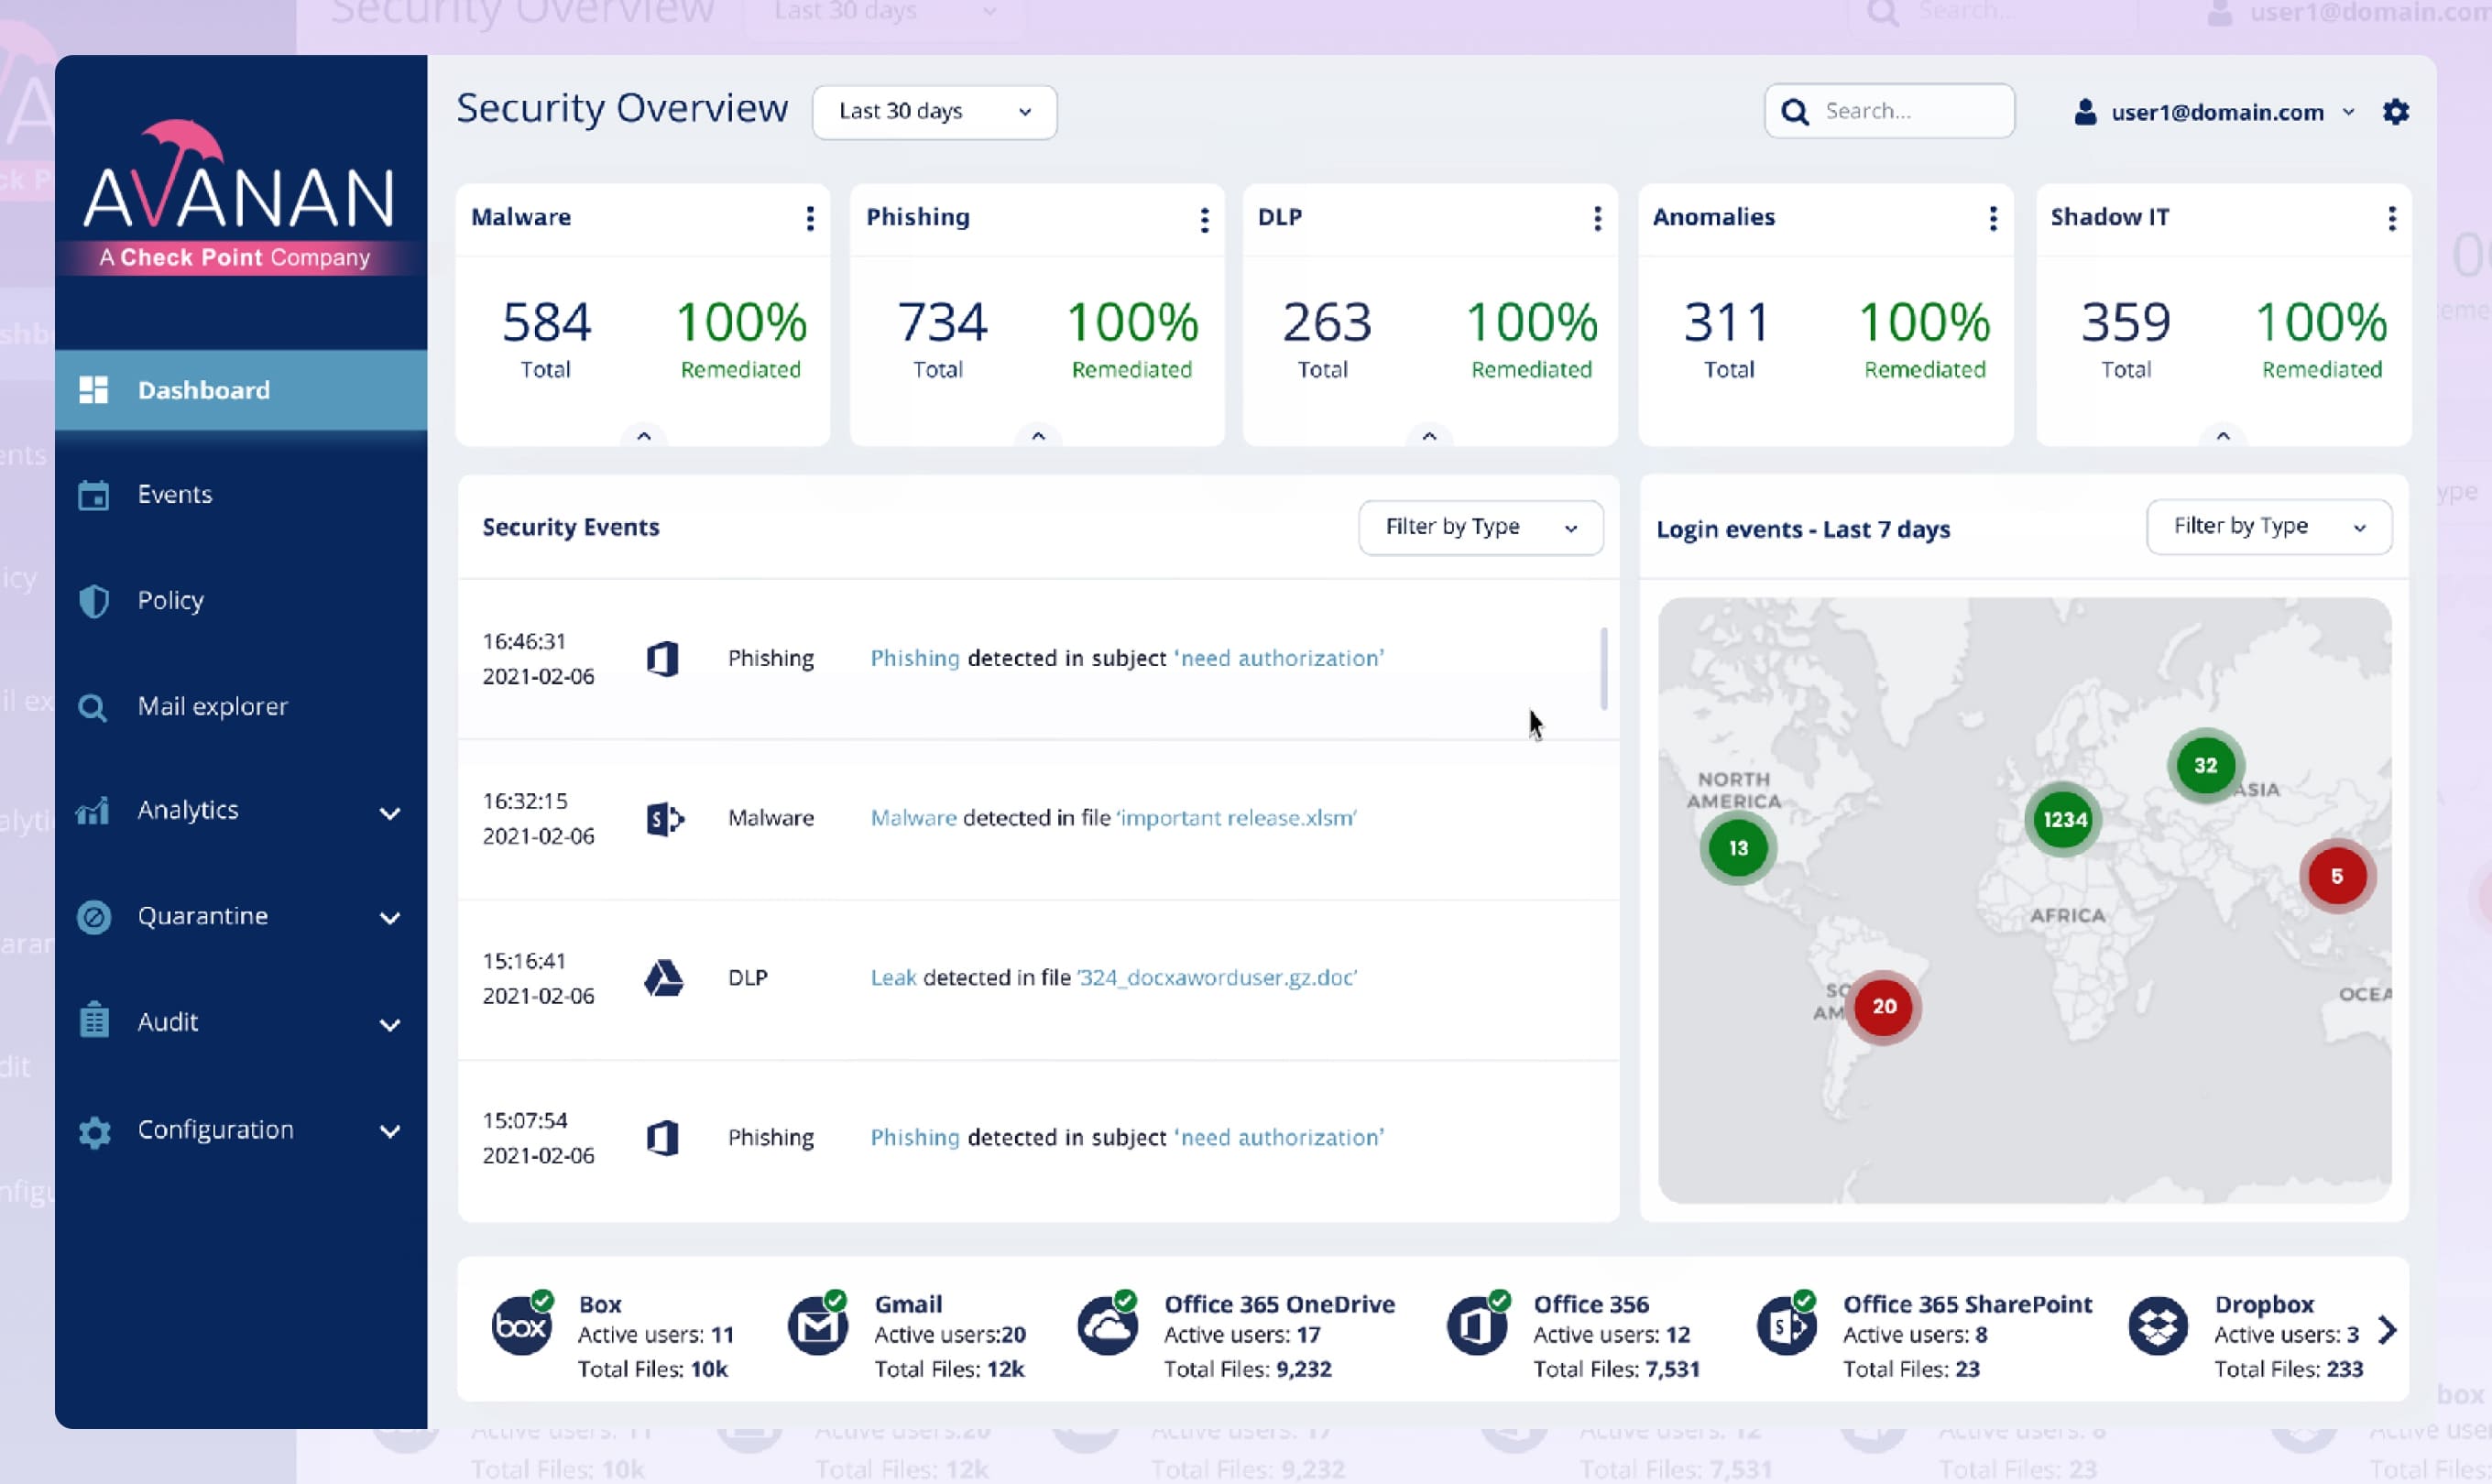
Task: Open the Phishing card kebab menu
Action: [1204, 218]
